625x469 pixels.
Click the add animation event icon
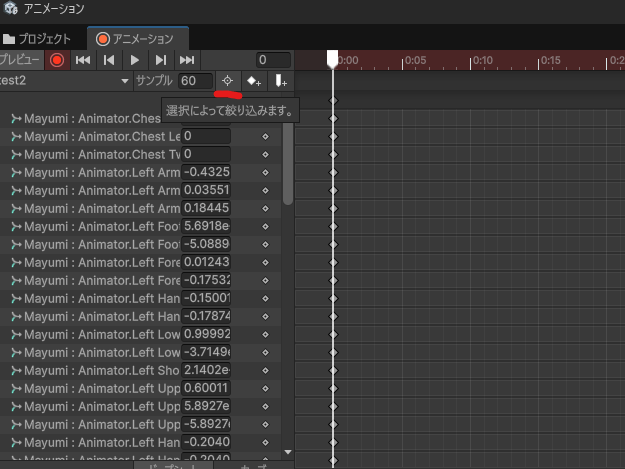click(x=281, y=80)
